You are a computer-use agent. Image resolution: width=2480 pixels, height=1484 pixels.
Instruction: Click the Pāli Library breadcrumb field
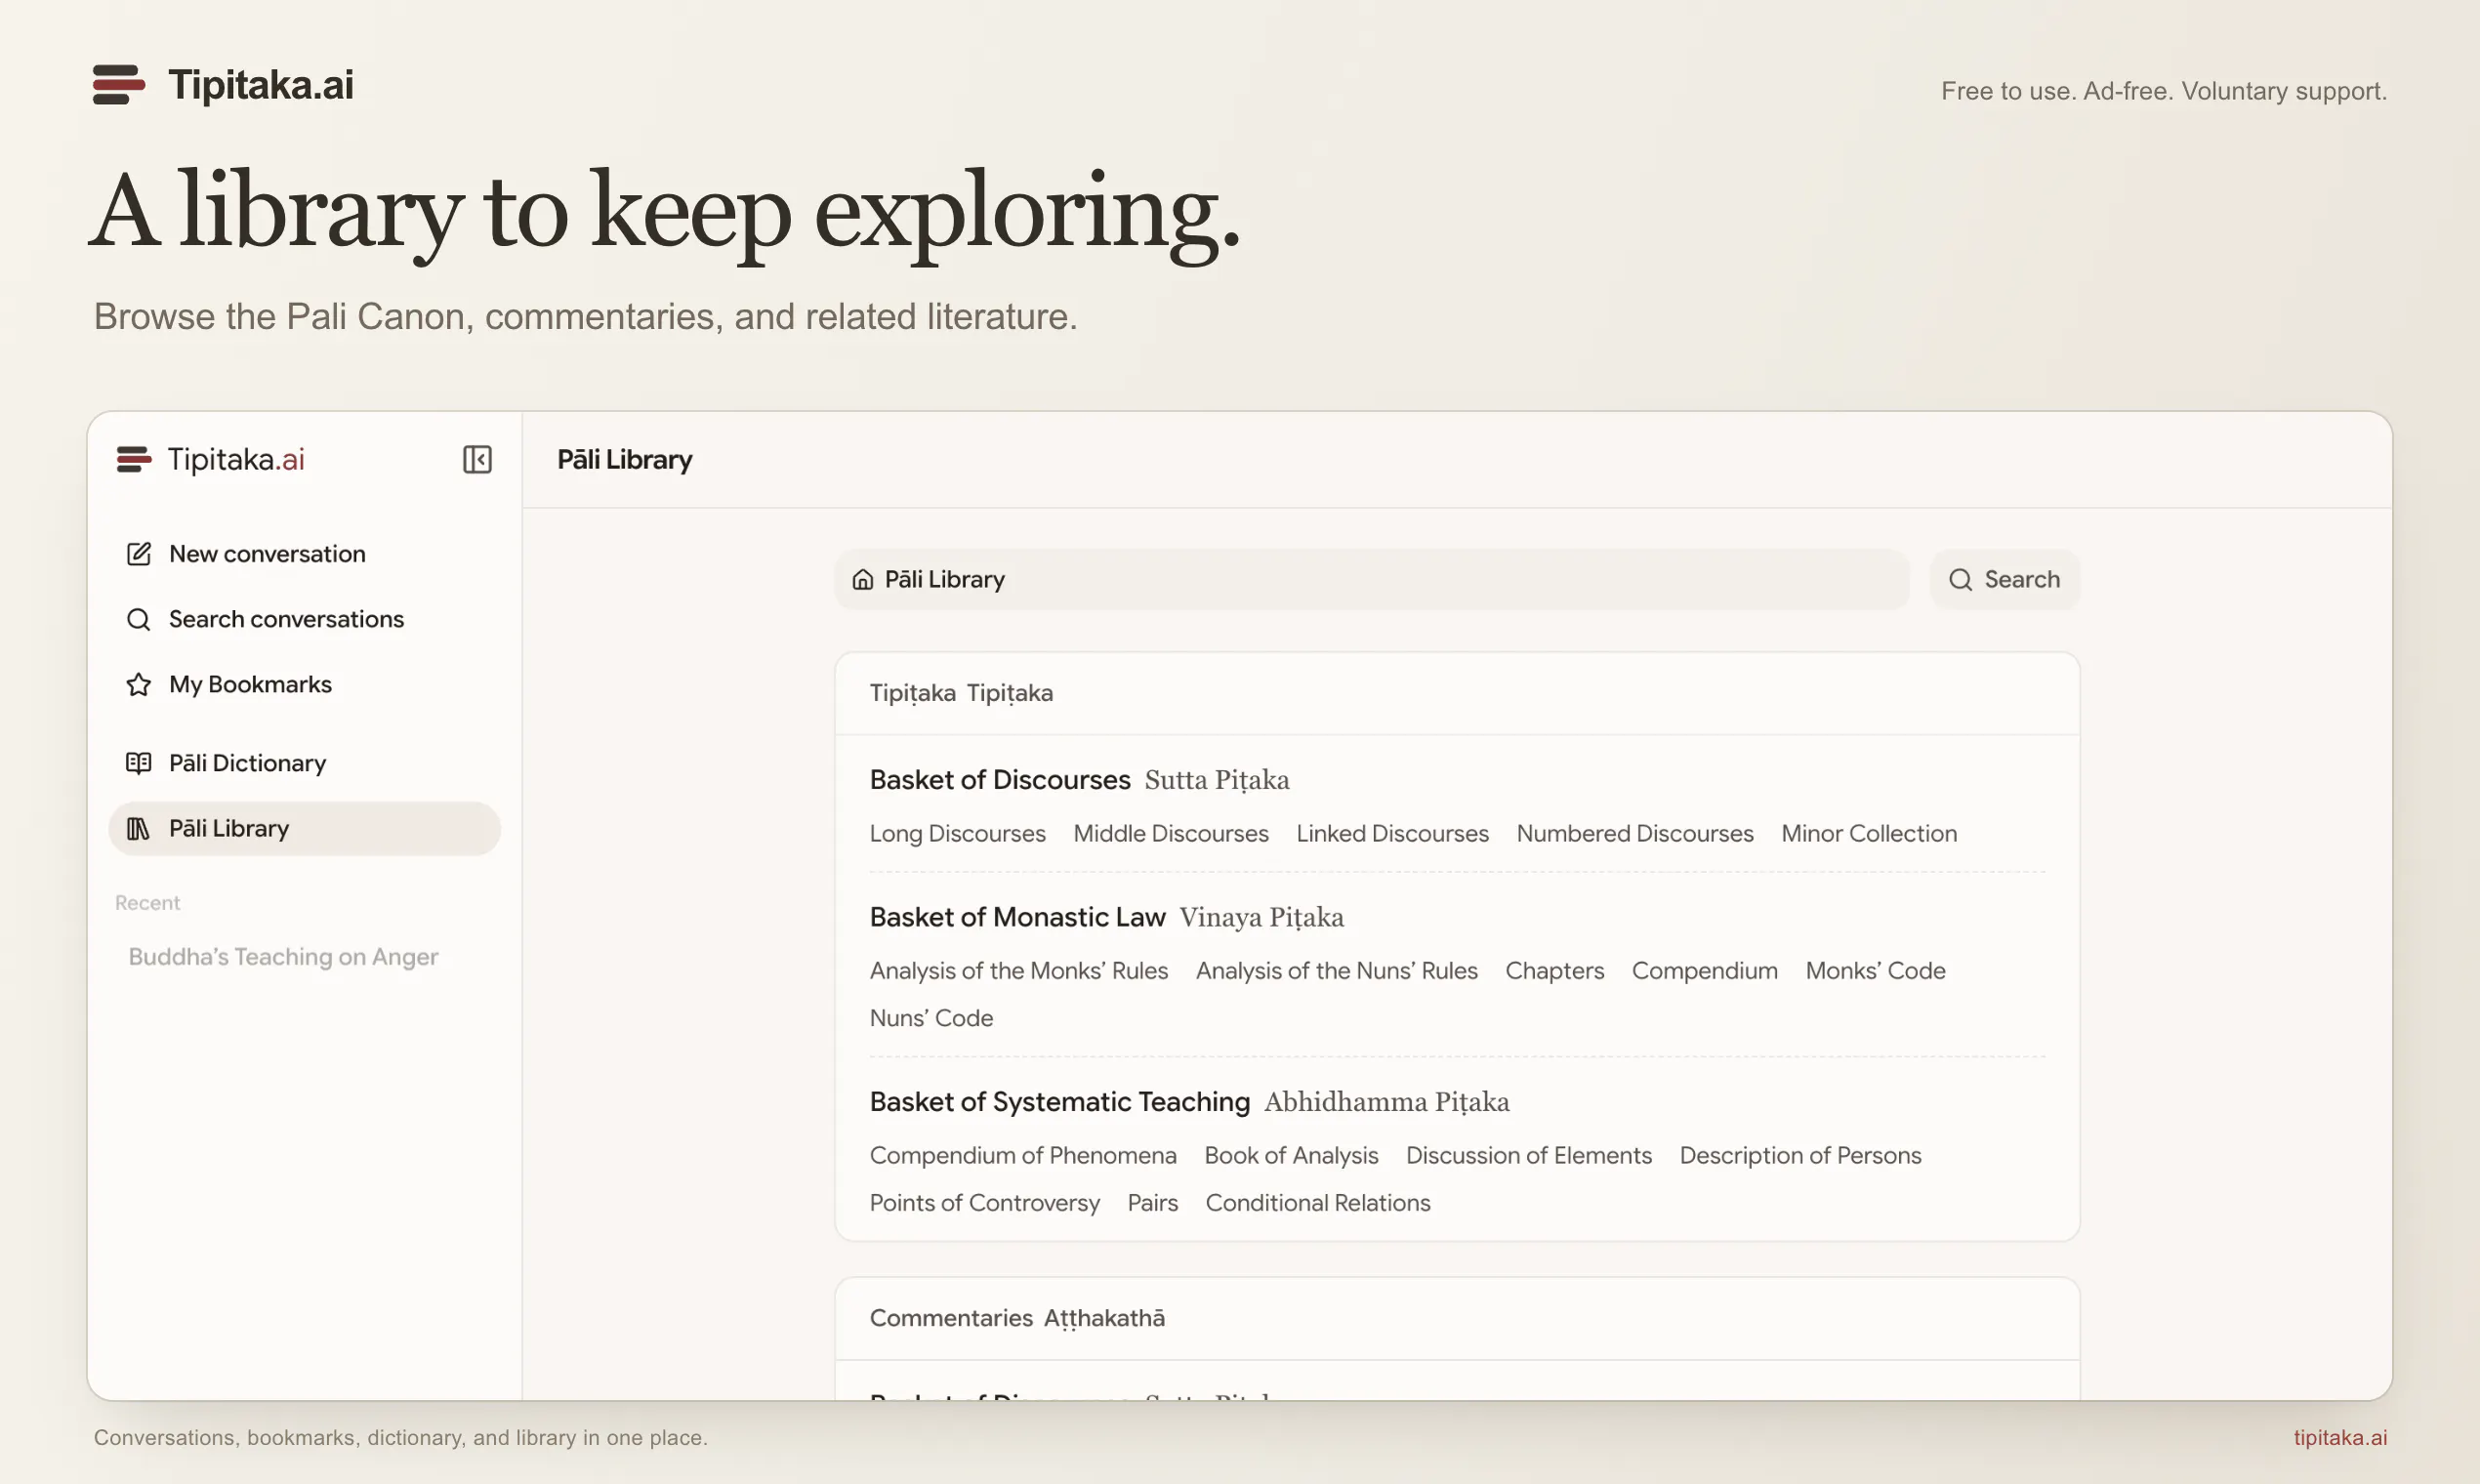point(1371,579)
